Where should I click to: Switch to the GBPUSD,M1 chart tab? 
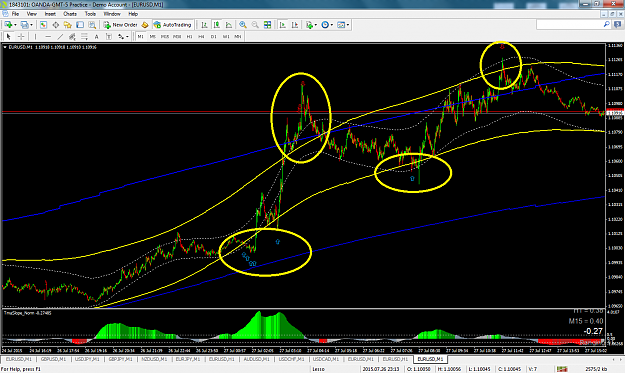(53, 359)
